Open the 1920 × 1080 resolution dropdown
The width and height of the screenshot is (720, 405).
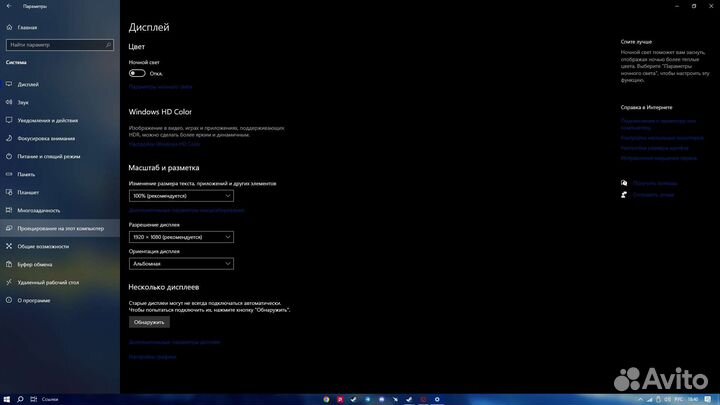(x=181, y=237)
